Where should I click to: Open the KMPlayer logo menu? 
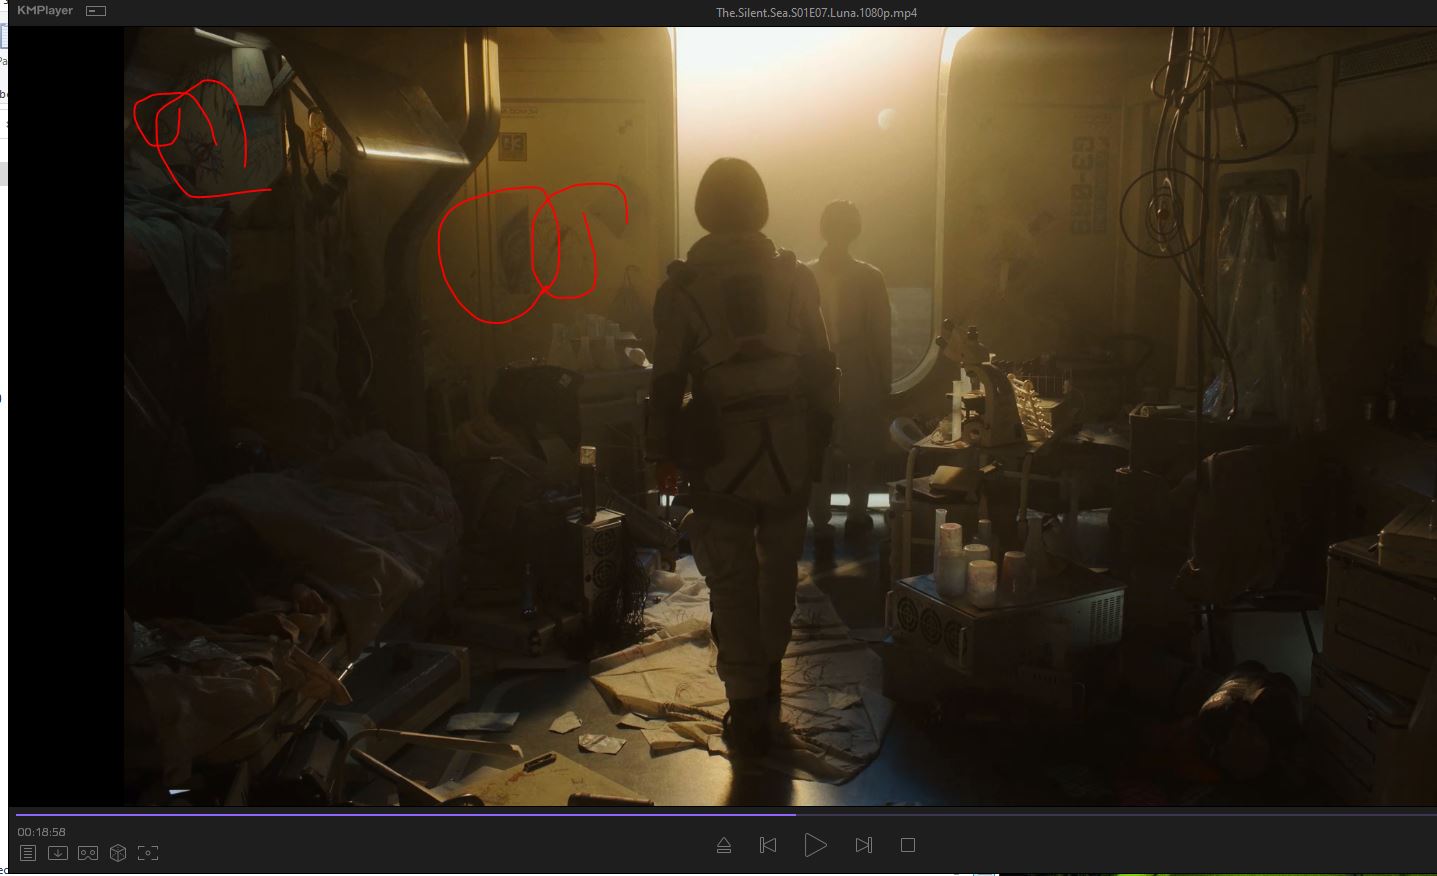45,11
